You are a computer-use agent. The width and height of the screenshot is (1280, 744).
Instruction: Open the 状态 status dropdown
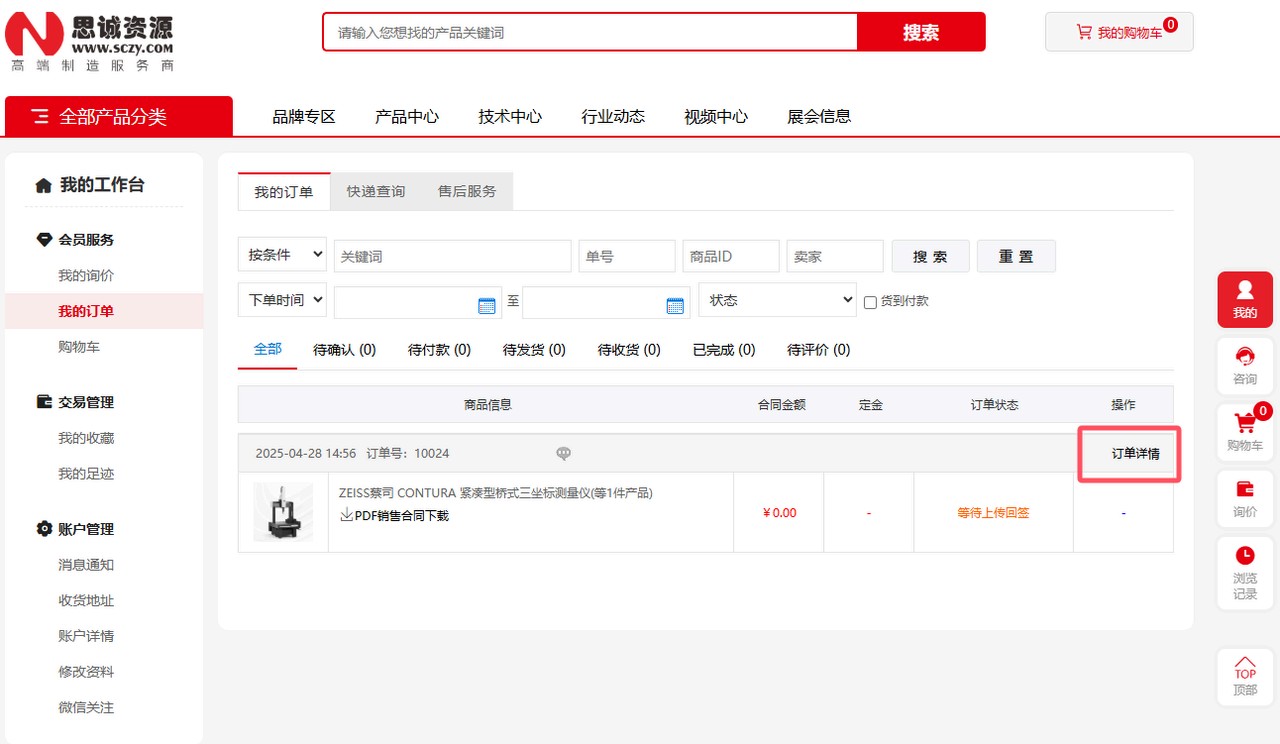tap(777, 300)
